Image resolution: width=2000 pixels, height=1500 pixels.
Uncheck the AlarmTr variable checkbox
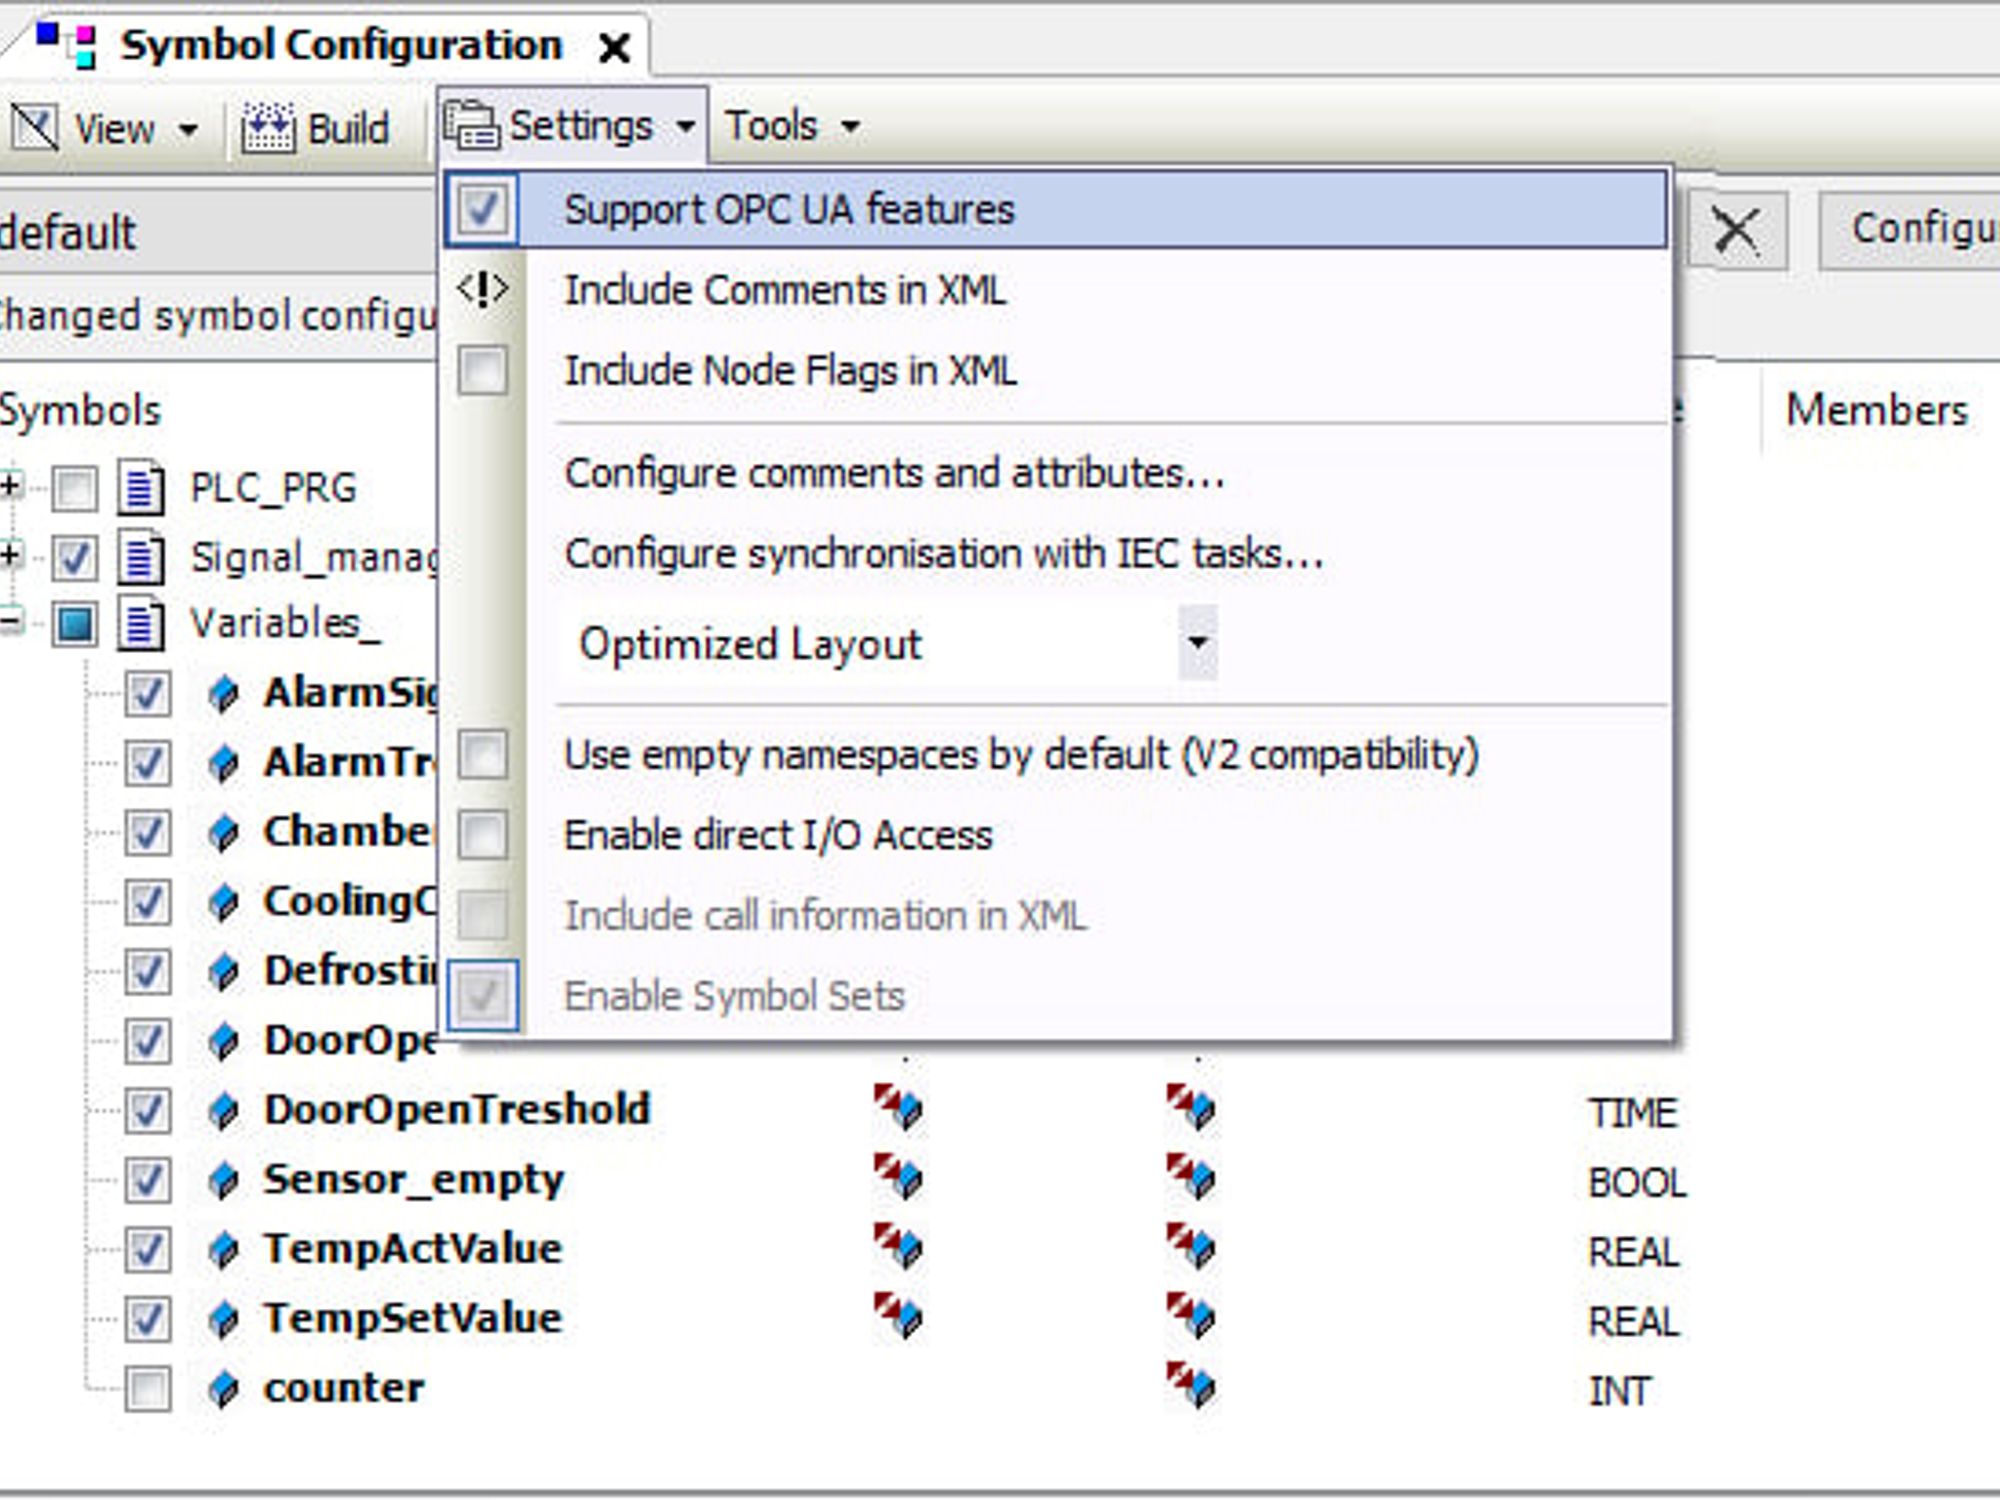(147, 763)
